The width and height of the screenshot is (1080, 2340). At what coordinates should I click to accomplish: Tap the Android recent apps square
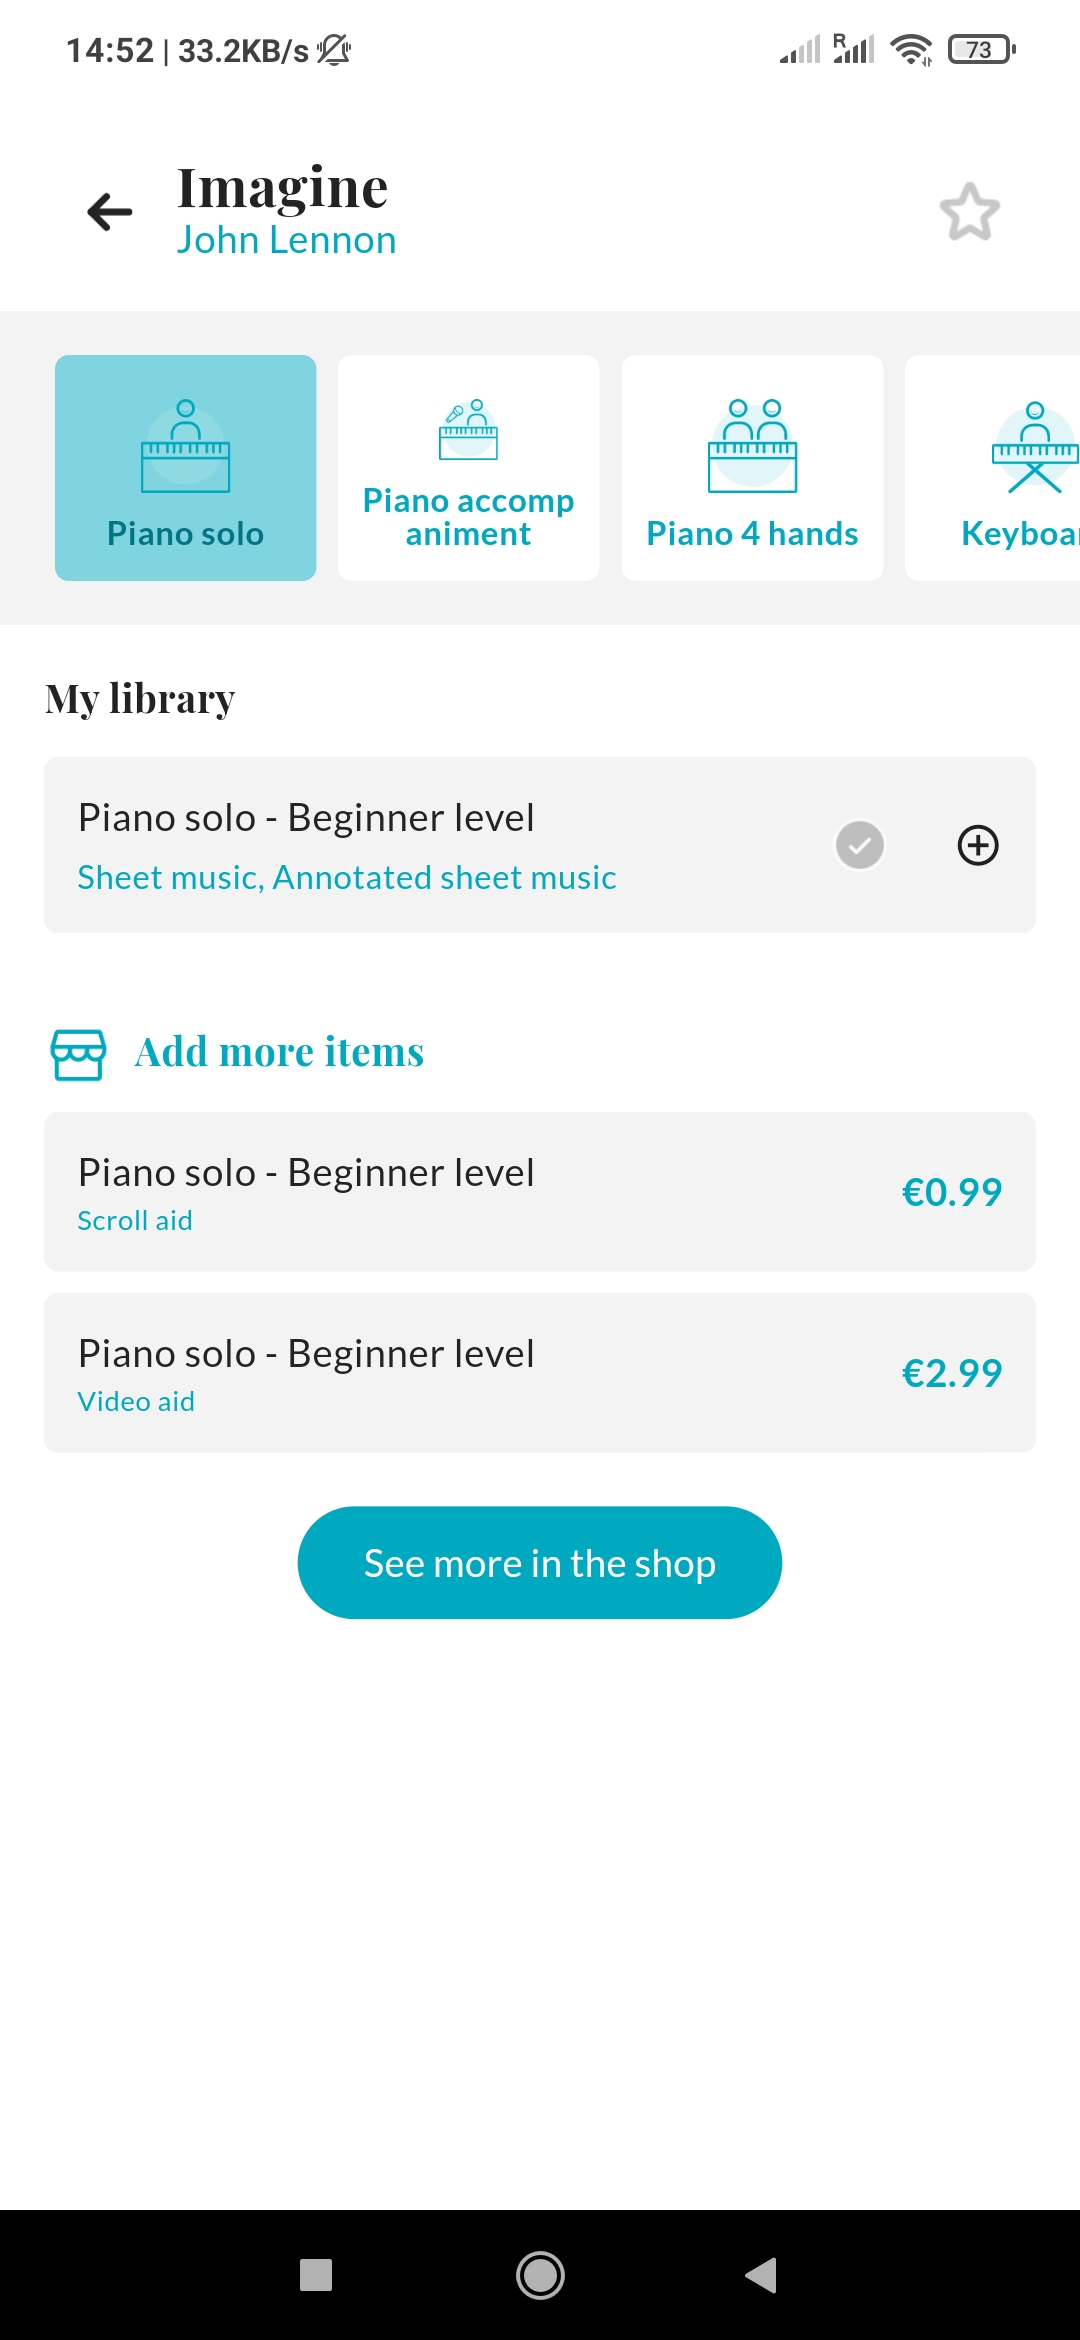pyautogui.click(x=316, y=2275)
